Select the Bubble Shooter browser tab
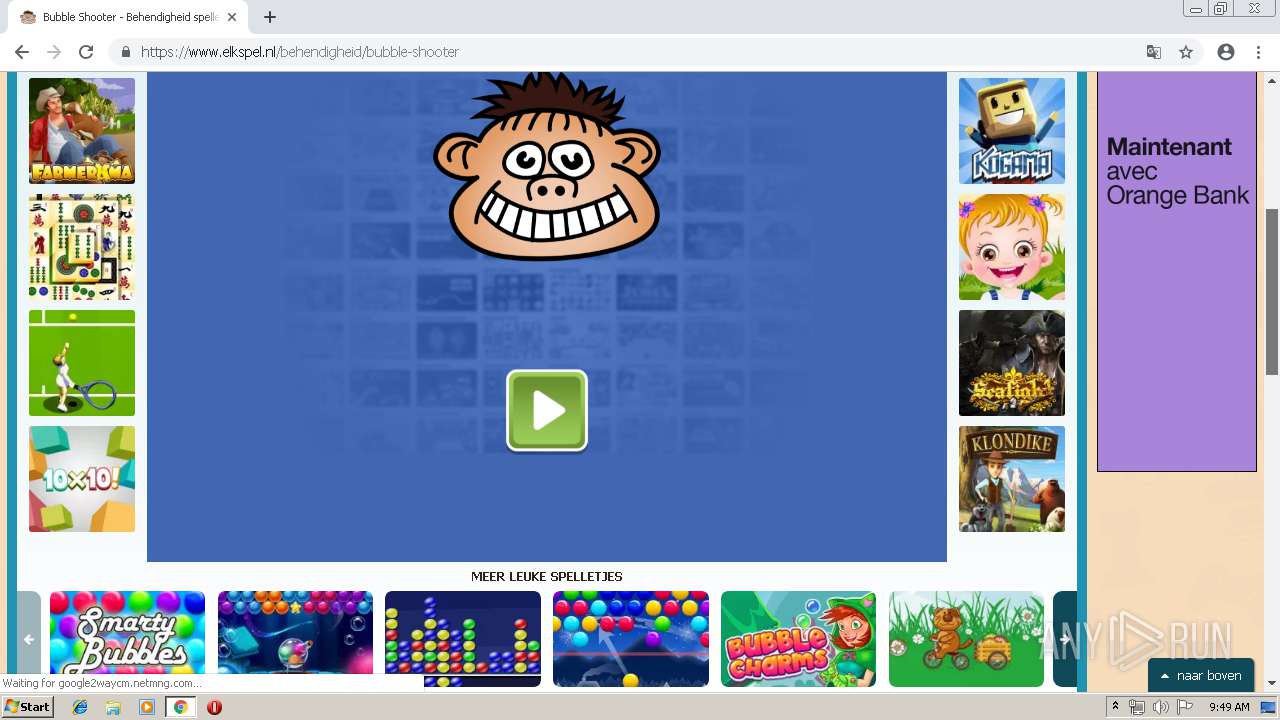 click(128, 17)
